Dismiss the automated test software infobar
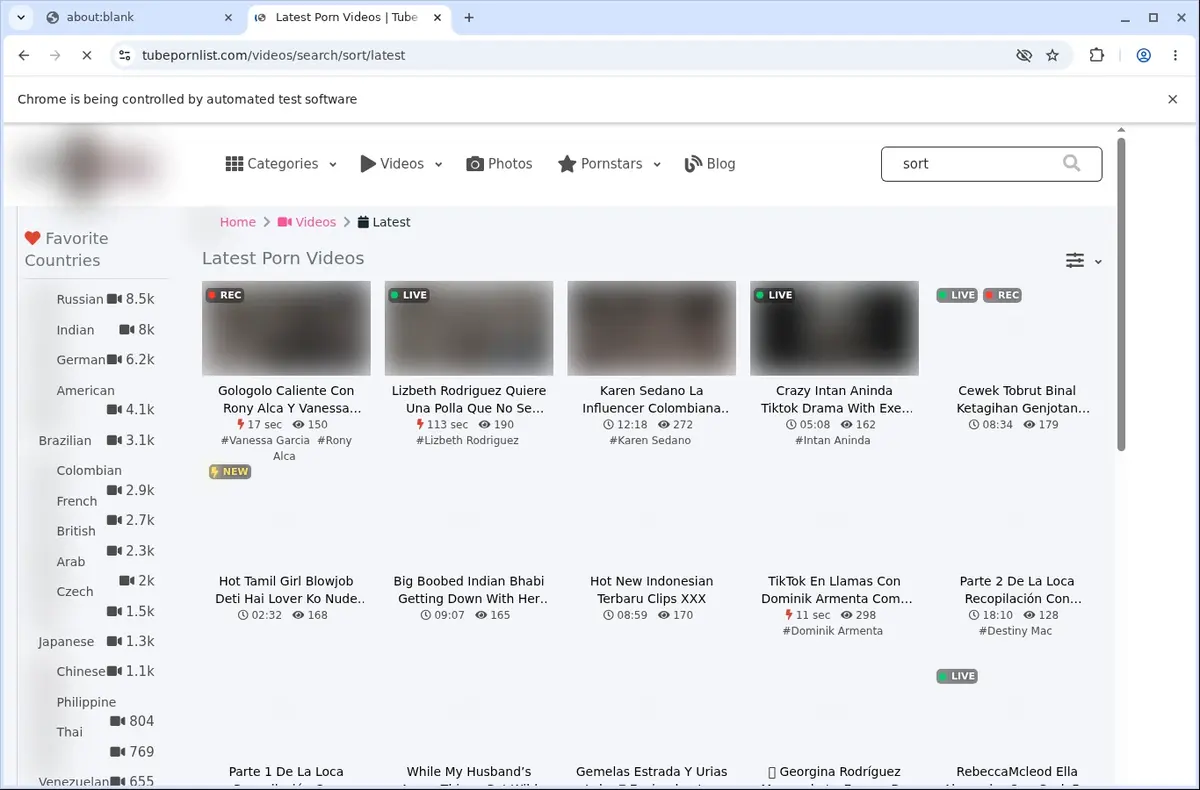Screen dimensions: 1200x790 tap(1172, 99)
